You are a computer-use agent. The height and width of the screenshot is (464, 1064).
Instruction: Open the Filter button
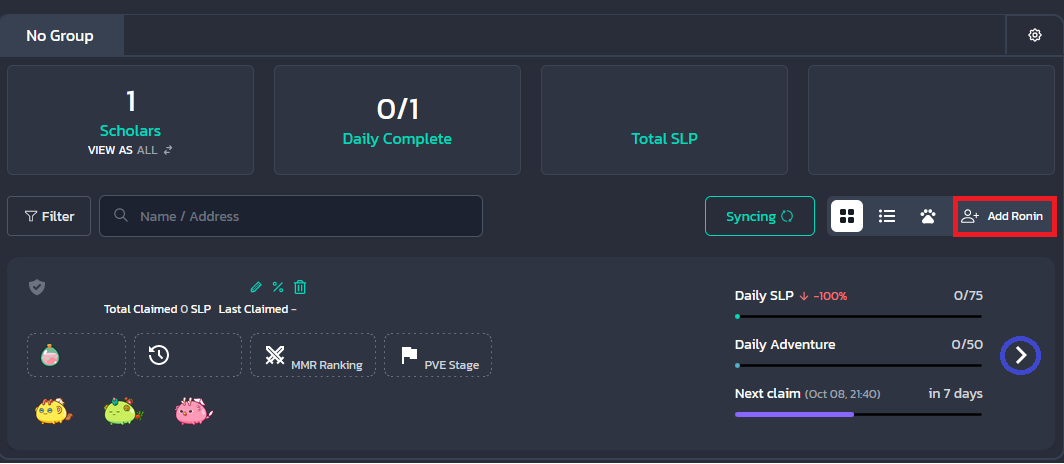coord(49,216)
